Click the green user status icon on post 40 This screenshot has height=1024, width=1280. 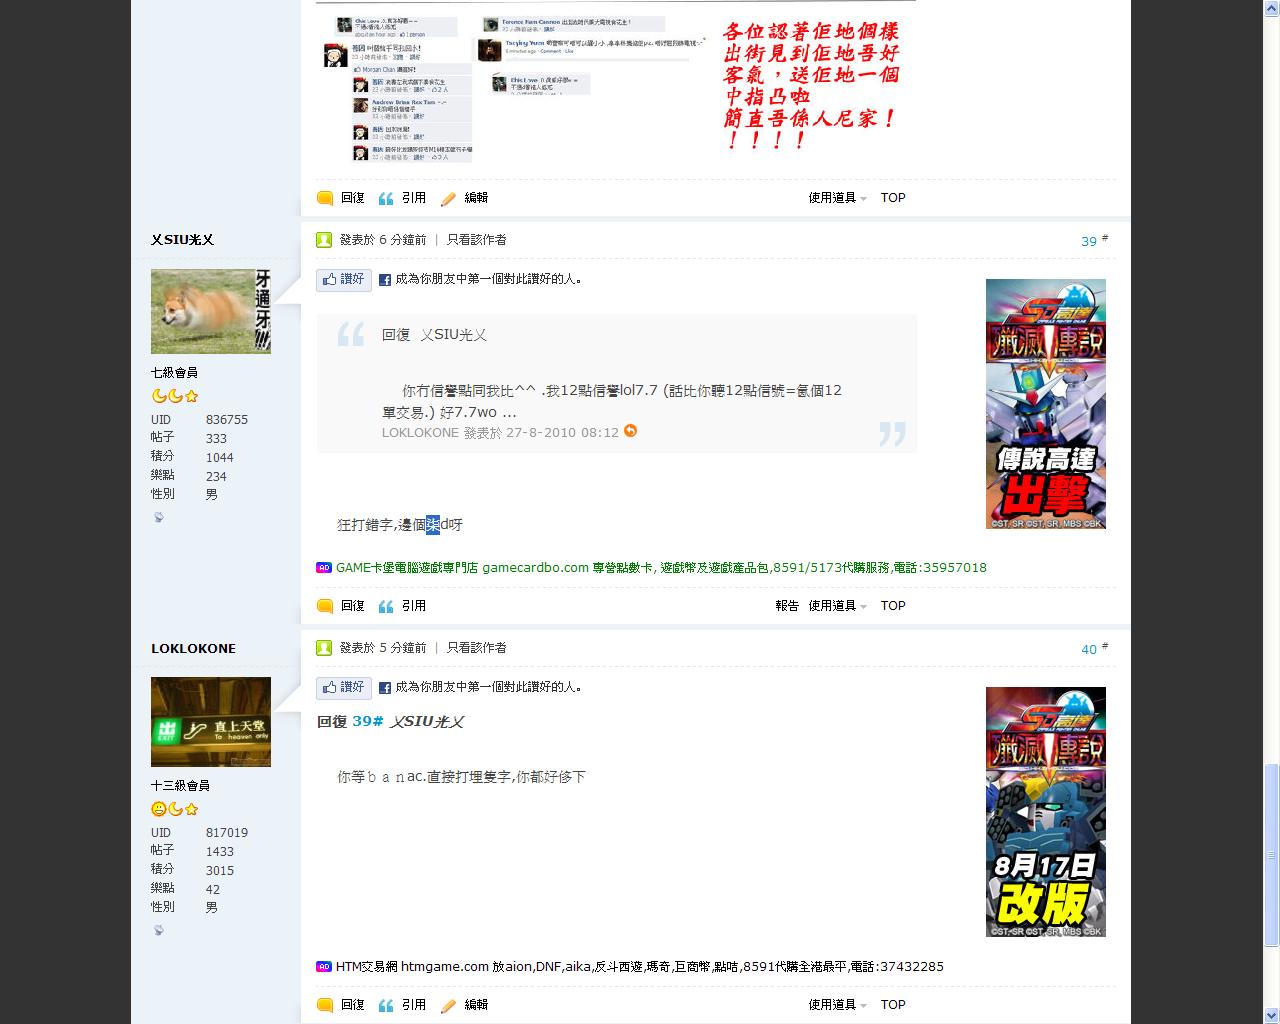point(324,648)
